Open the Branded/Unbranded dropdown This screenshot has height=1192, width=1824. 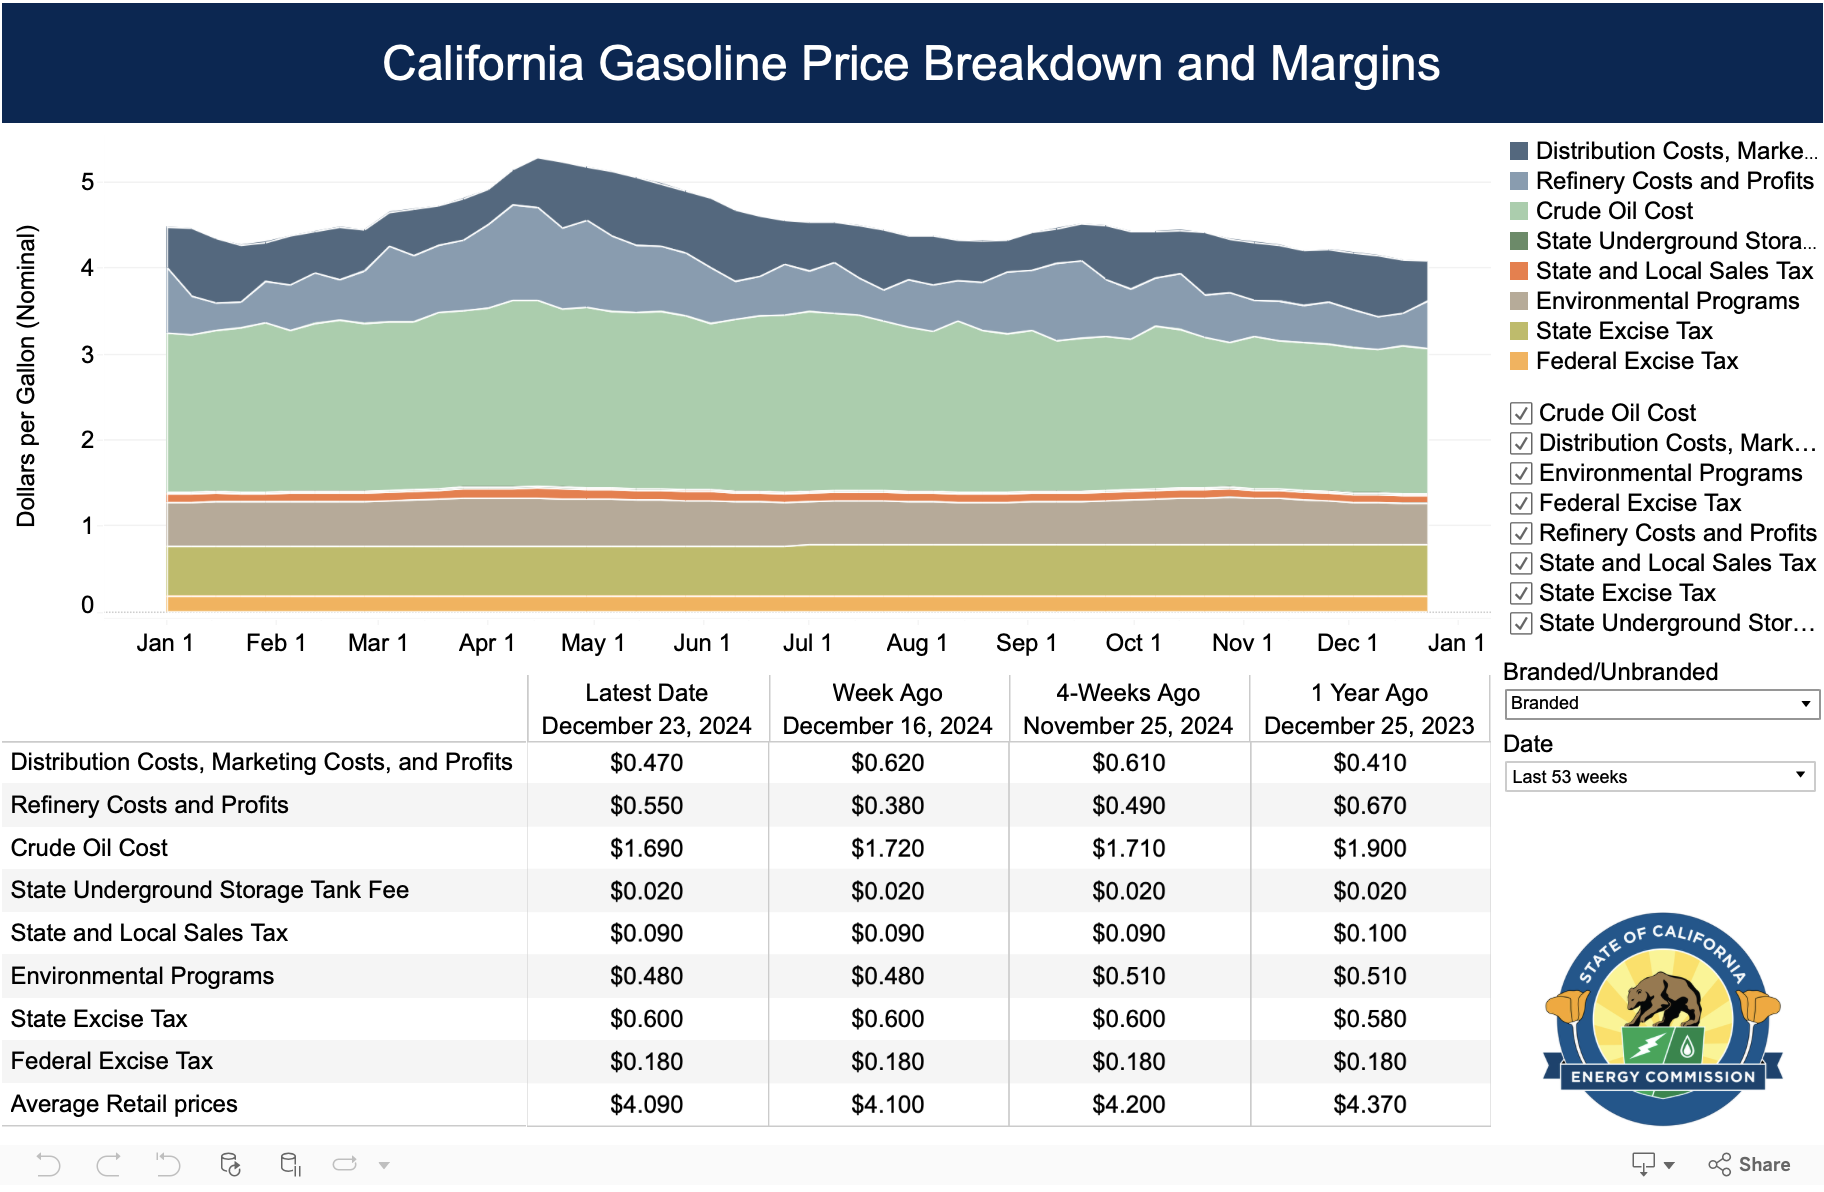pos(1659,704)
